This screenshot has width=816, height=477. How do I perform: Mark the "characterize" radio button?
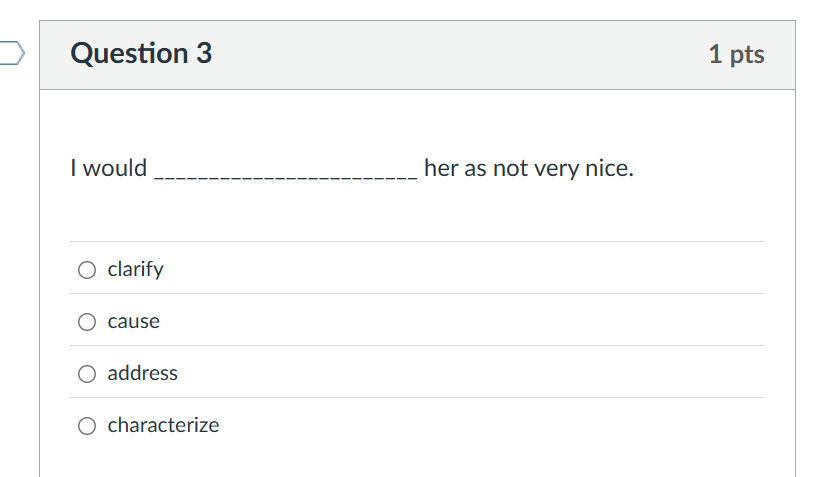[88, 425]
